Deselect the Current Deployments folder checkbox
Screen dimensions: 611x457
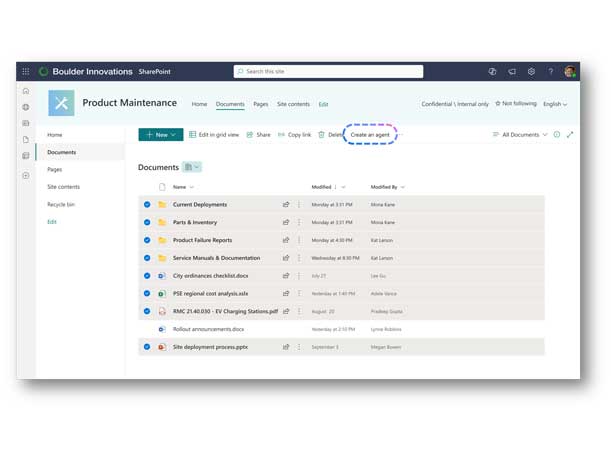[x=146, y=204]
